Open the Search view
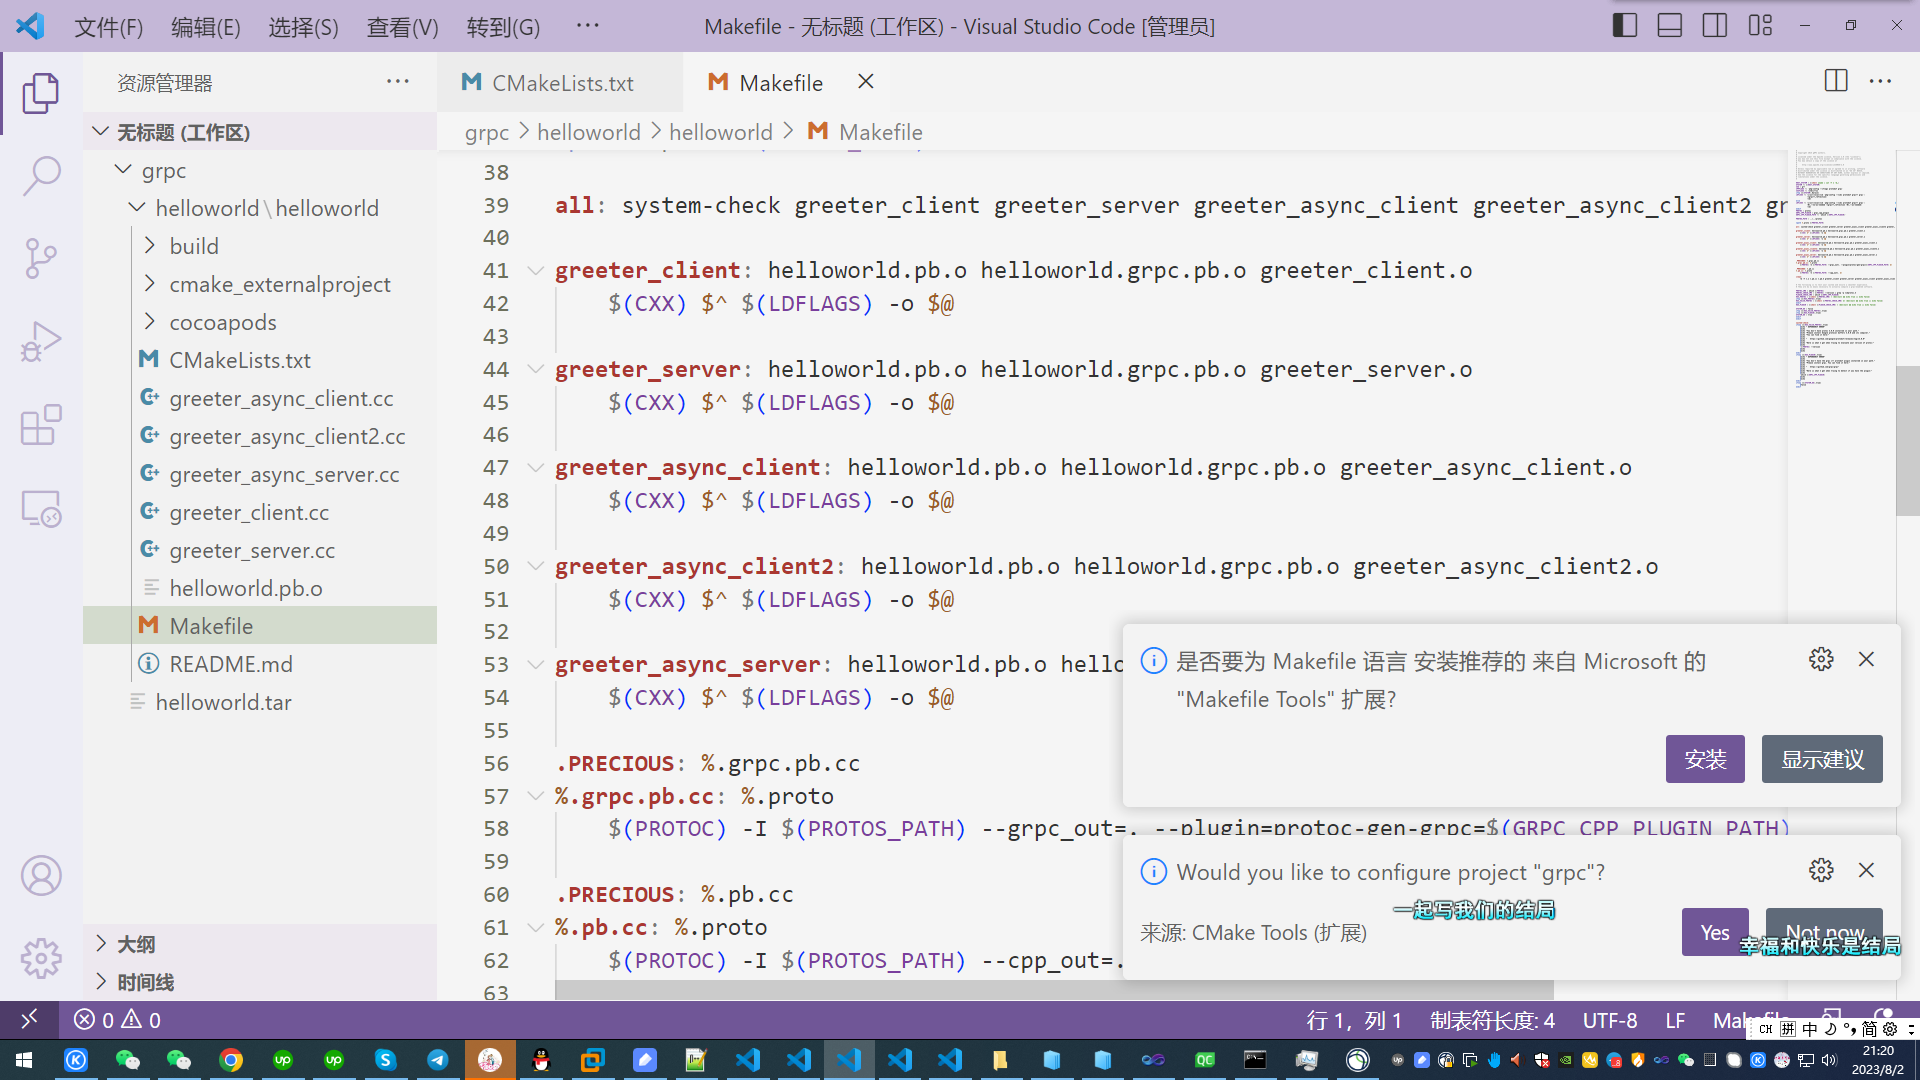1920x1080 pixels. (x=41, y=175)
